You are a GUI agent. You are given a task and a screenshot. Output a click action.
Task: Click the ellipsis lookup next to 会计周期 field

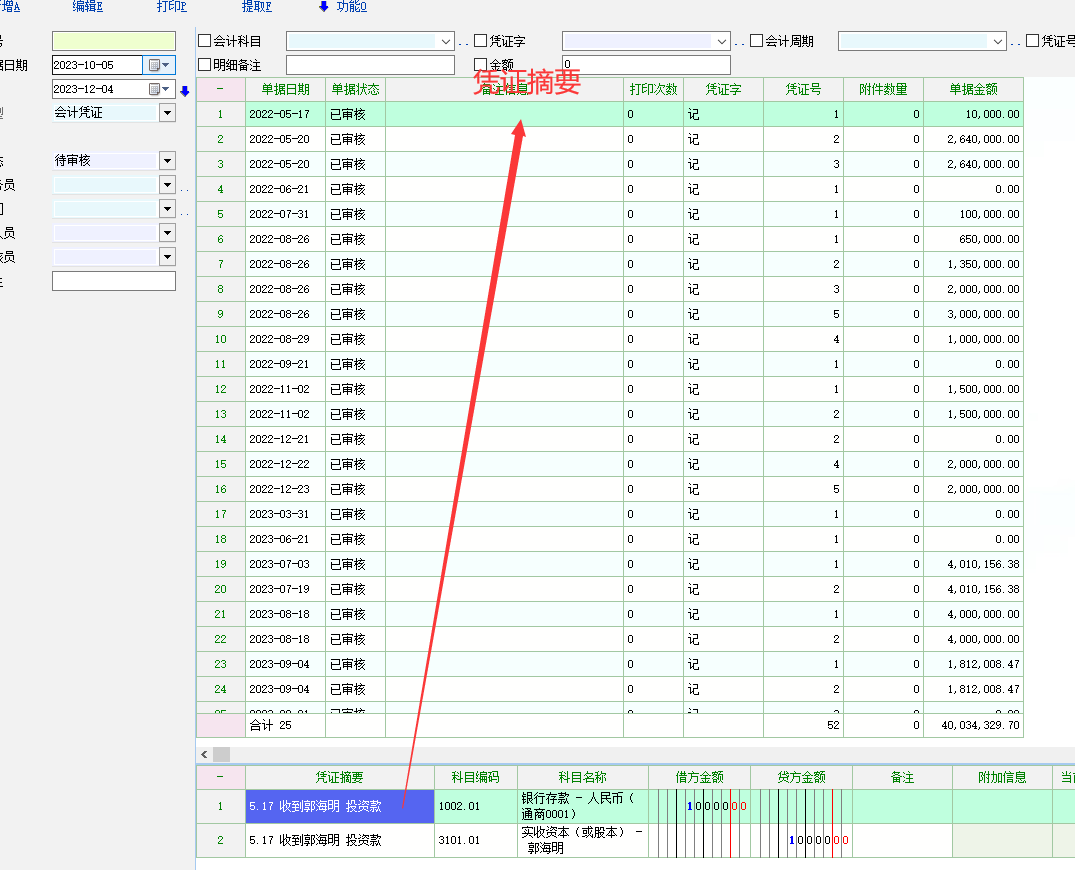[x=1016, y=42]
